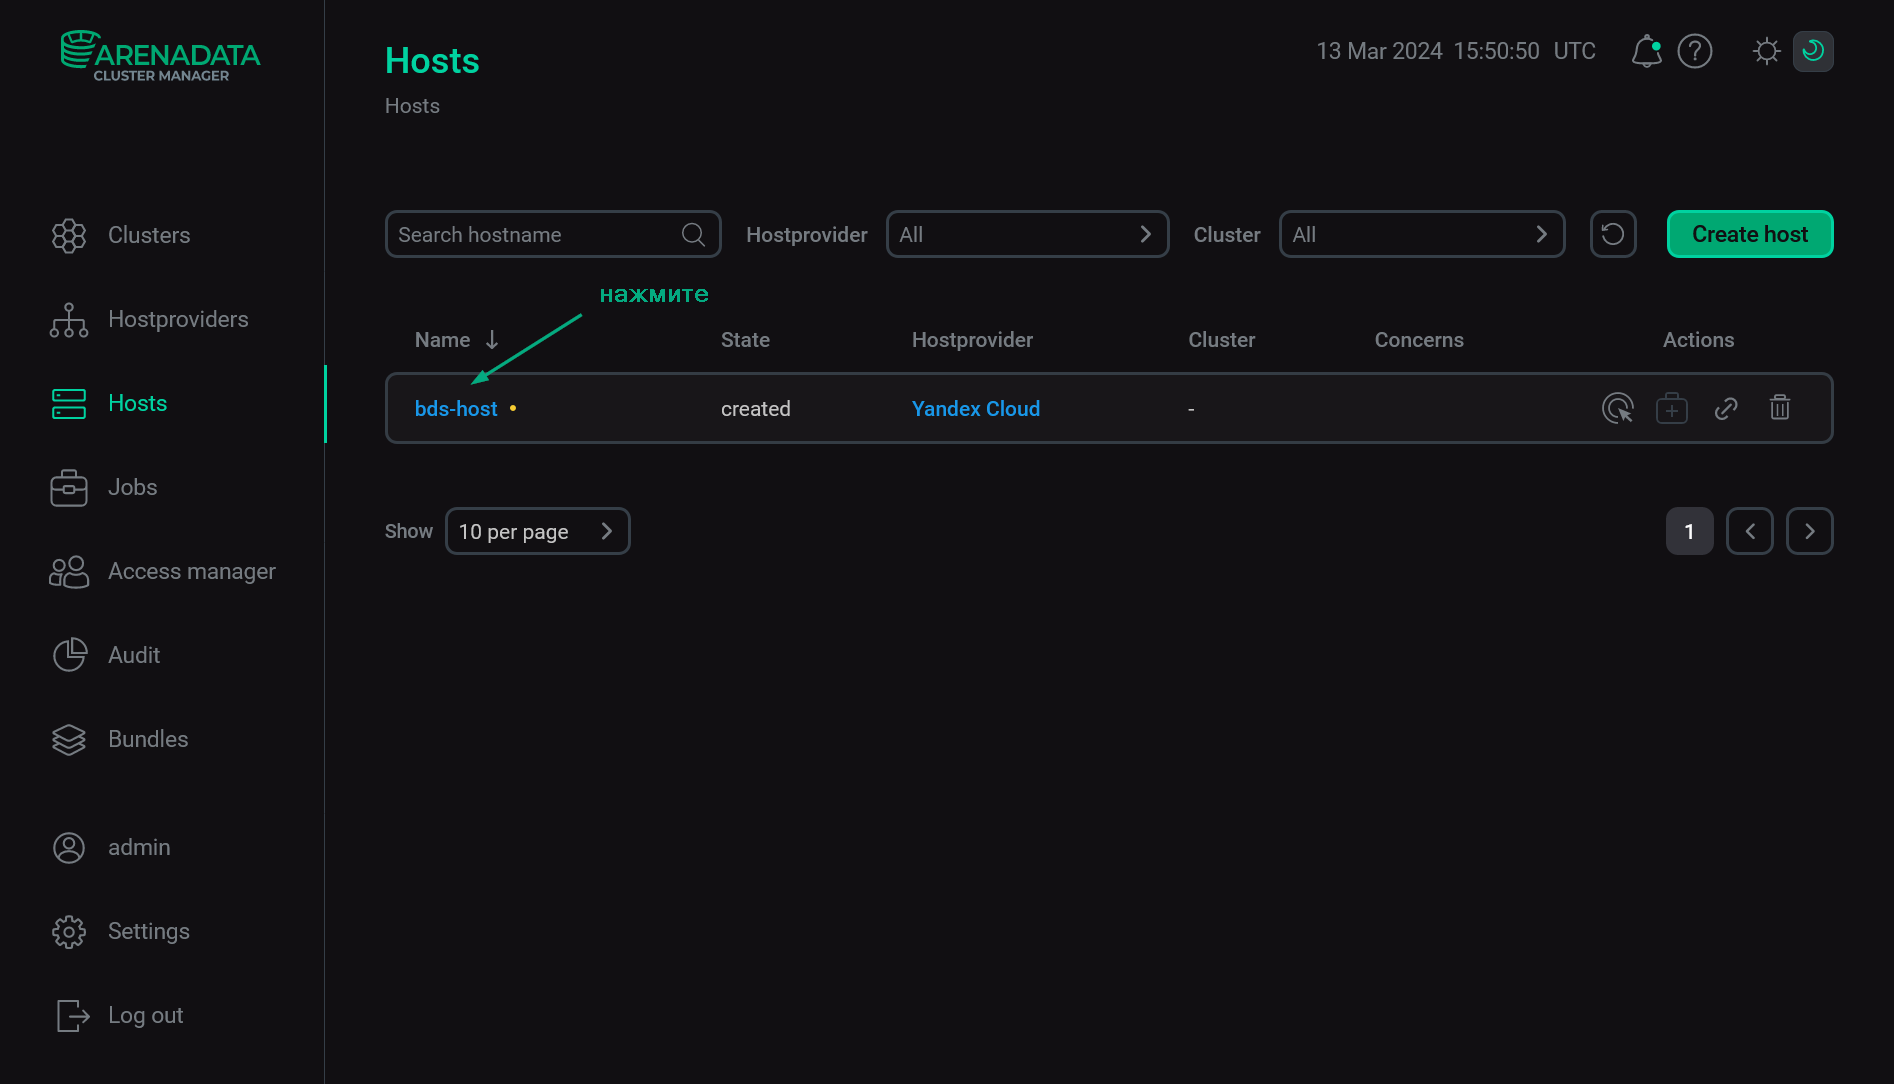Open the Settings menu item

[148, 931]
